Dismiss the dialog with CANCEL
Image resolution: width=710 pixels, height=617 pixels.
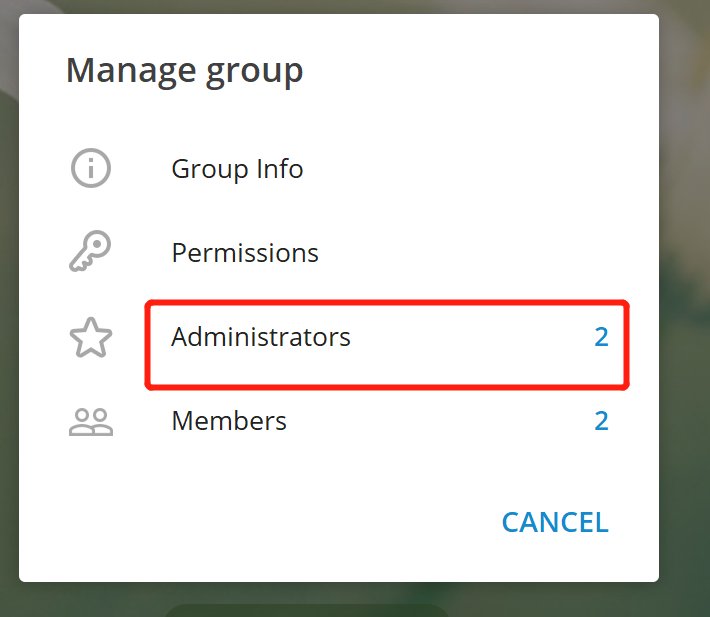coord(555,522)
